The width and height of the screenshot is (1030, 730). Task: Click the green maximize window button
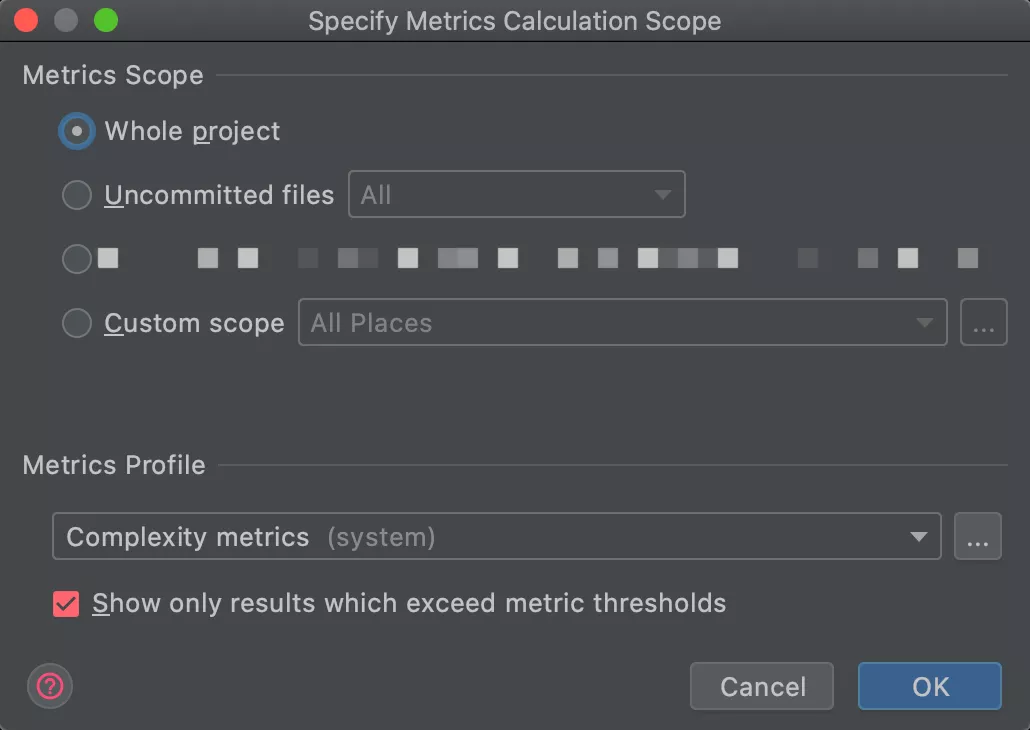click(105, 21)
